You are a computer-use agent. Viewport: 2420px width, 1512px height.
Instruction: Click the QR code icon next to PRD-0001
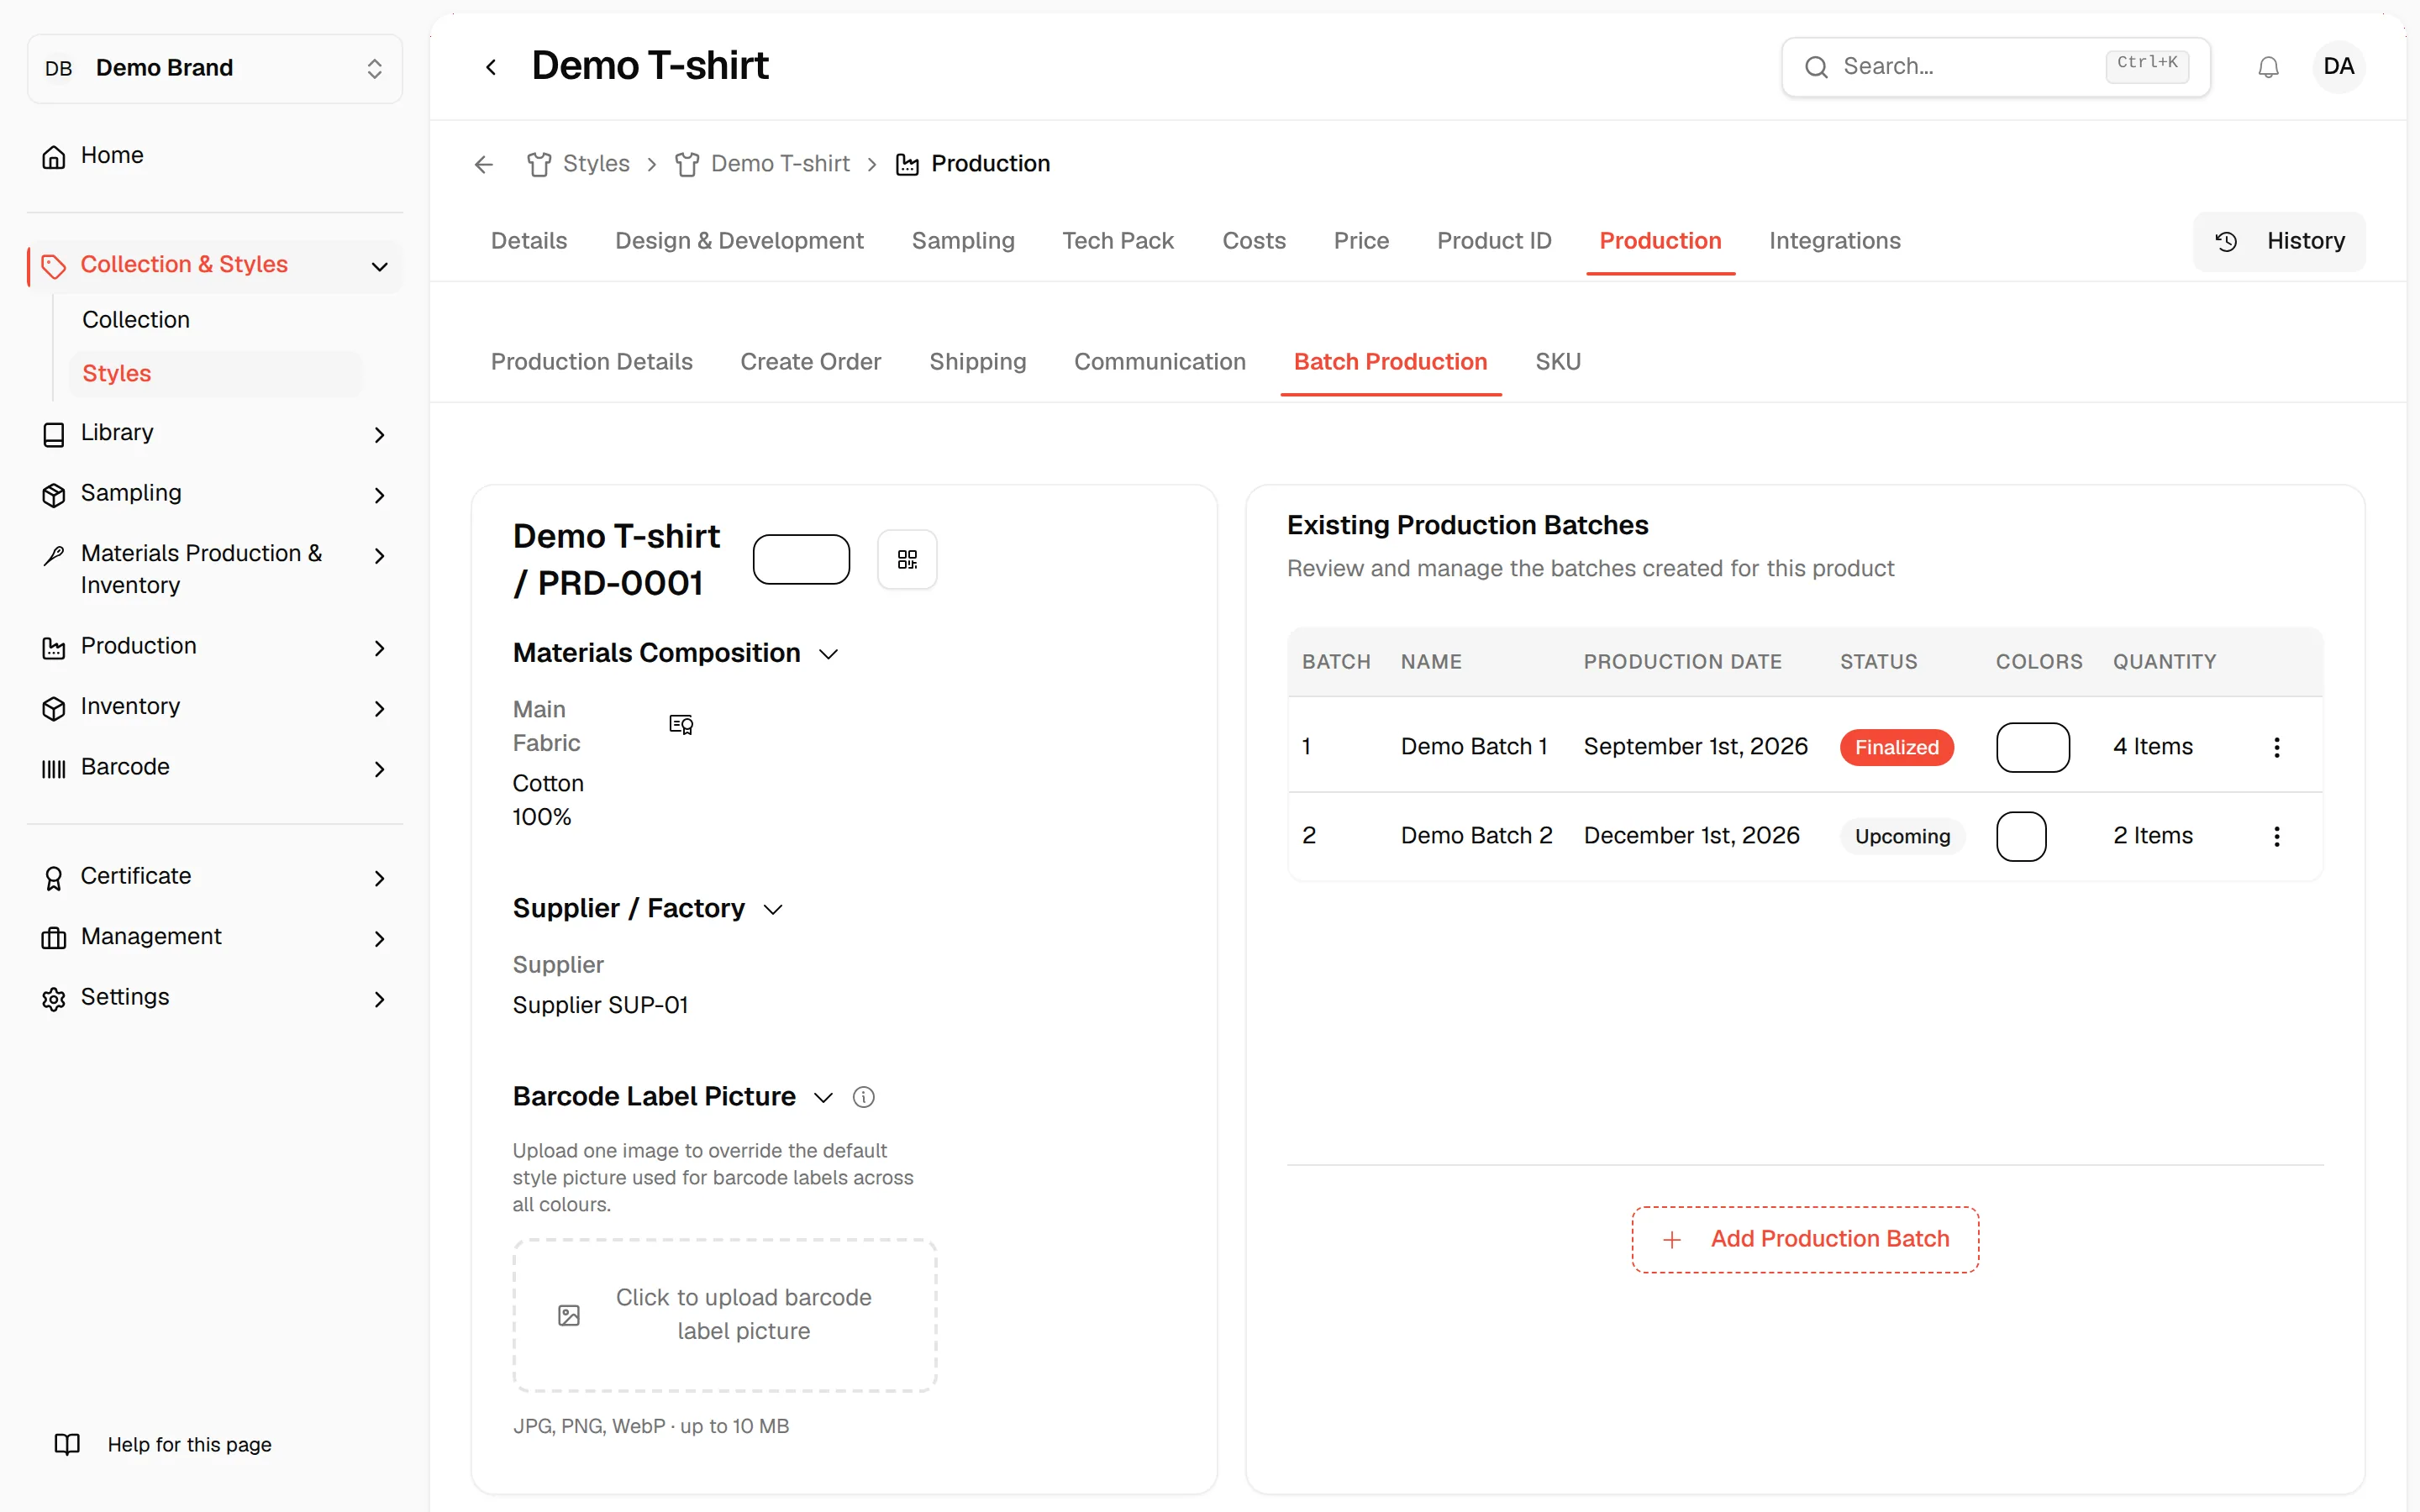[x=907, y=559]
